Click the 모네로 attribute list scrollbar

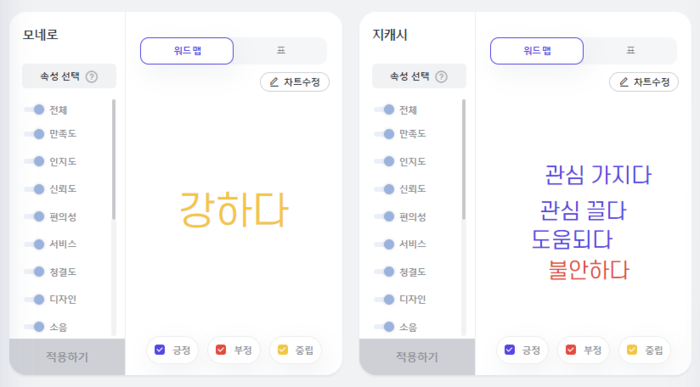[114, 159]
